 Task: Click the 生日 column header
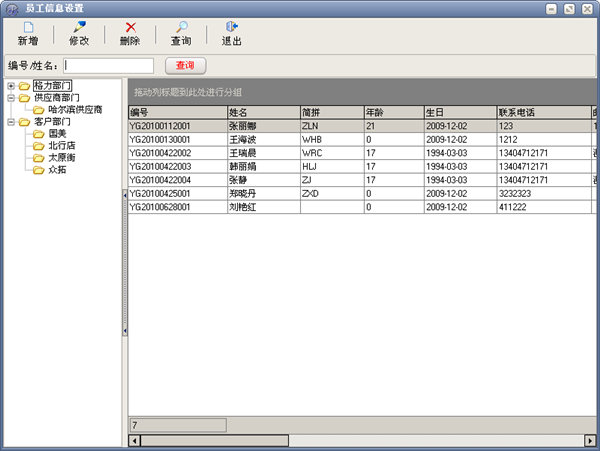click(458, 113)
